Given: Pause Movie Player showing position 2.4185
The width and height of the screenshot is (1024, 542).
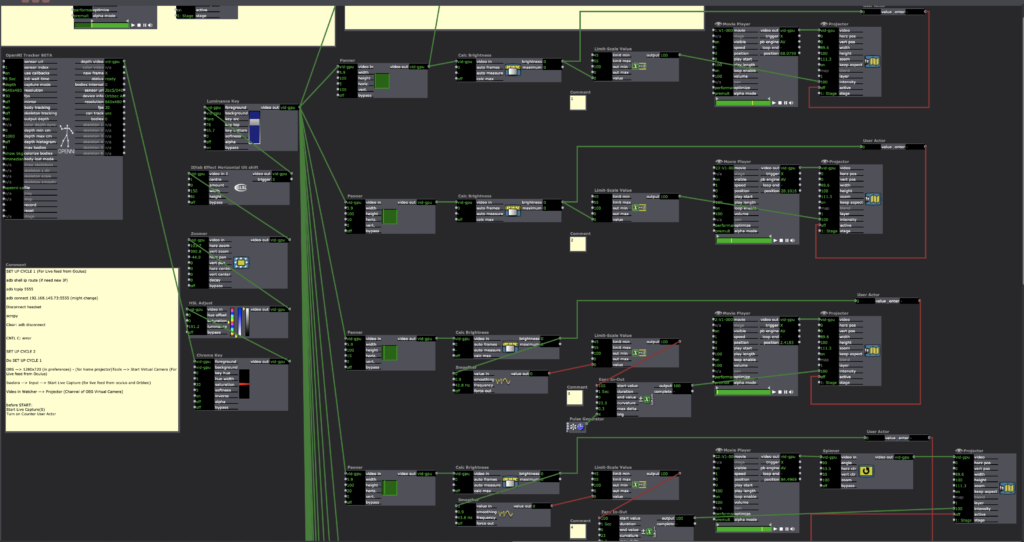Looking at the screenshot, I should pos(786,392).
